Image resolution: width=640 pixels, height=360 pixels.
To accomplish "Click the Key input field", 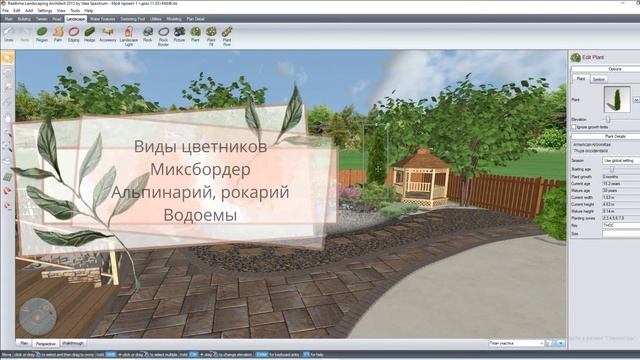I will pyautogui.click(x=621, y=225).
